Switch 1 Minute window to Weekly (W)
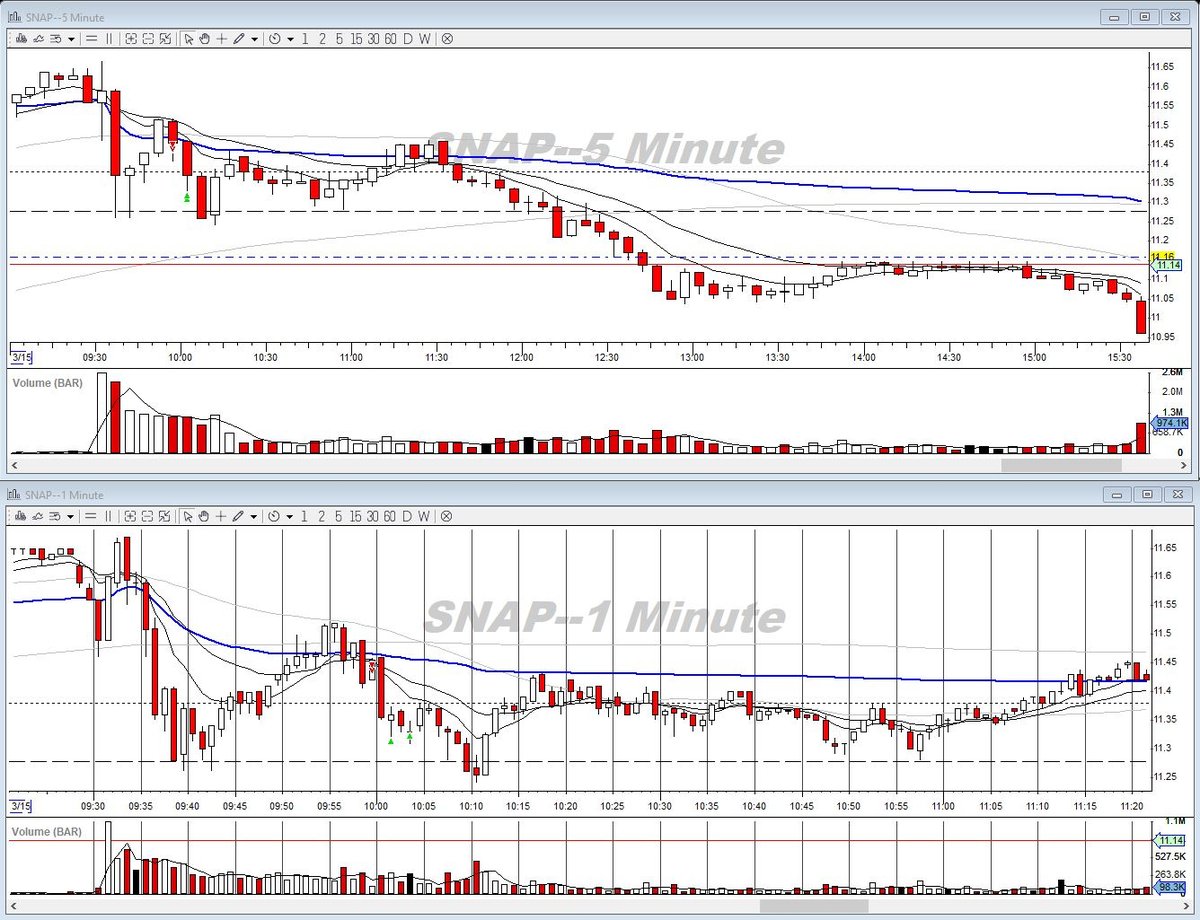Screen dimensions: 1200x920 click(424, 516)
